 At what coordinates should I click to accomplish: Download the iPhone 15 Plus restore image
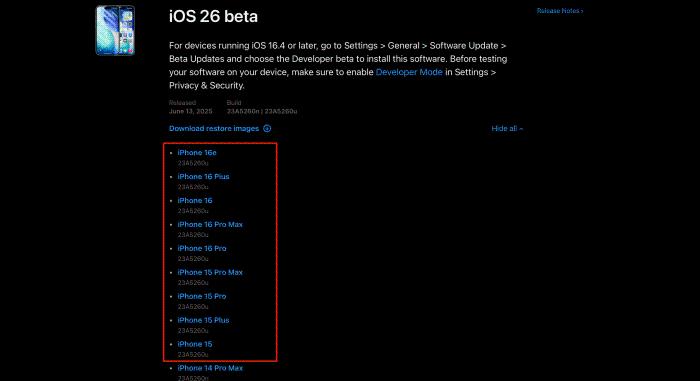click(203, 320)
